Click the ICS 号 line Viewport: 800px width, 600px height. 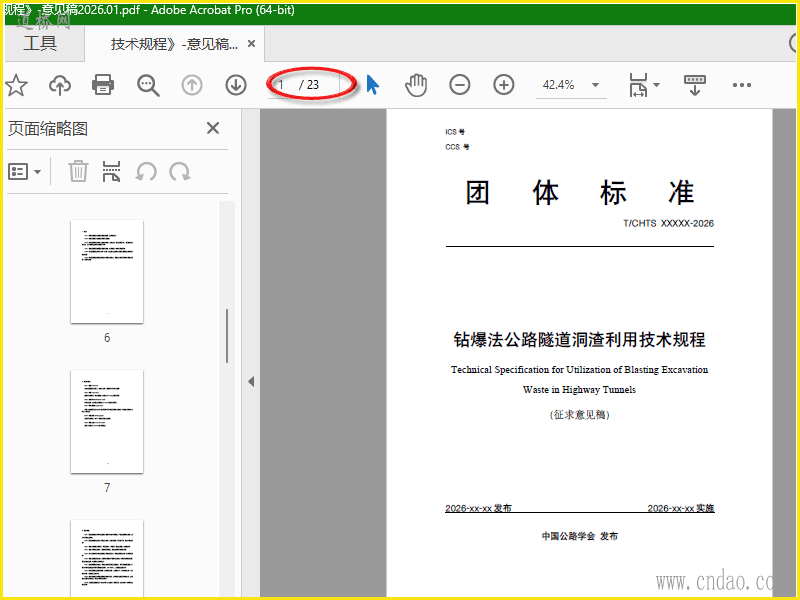[455, 132]
